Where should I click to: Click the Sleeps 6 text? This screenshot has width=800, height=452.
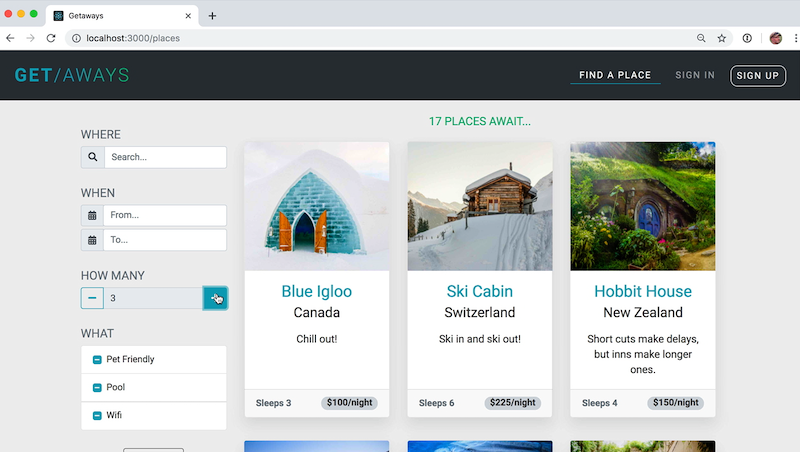[436, 403]
